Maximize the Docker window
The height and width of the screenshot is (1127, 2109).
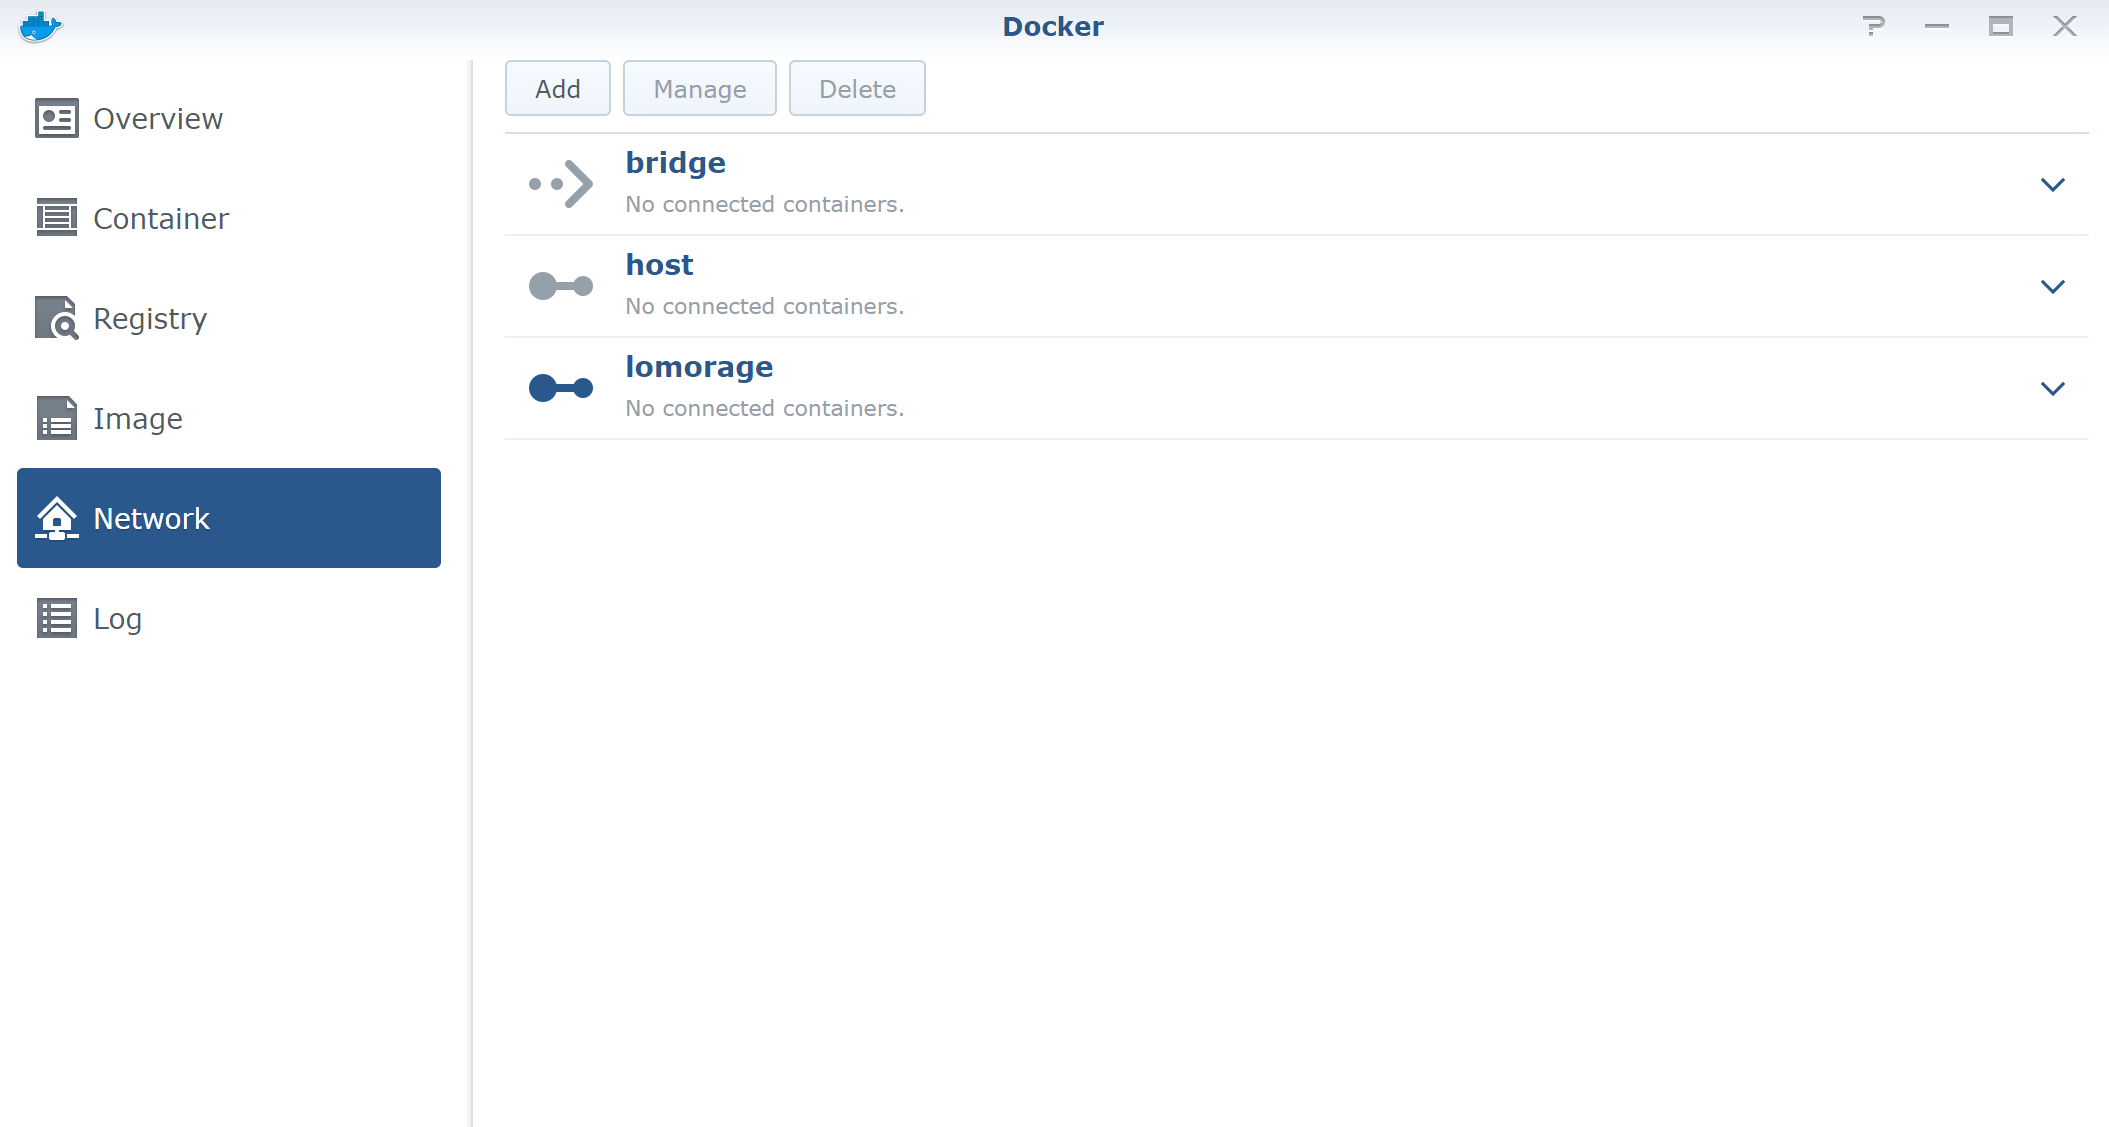pyautogui.click(x=2001, y=26)
